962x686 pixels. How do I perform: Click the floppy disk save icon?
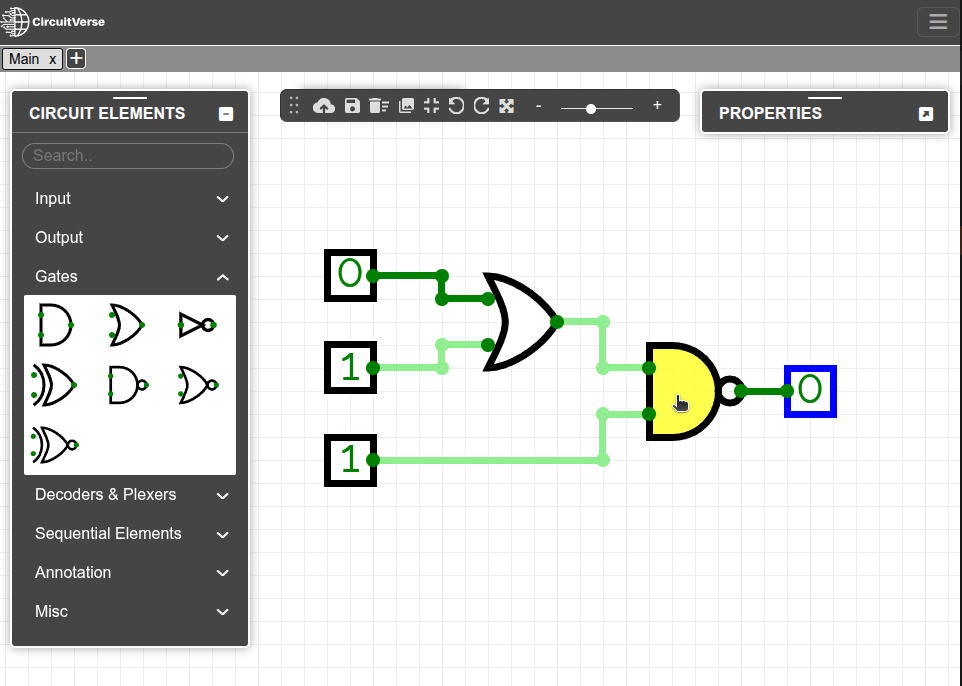[x=352, y=106]
